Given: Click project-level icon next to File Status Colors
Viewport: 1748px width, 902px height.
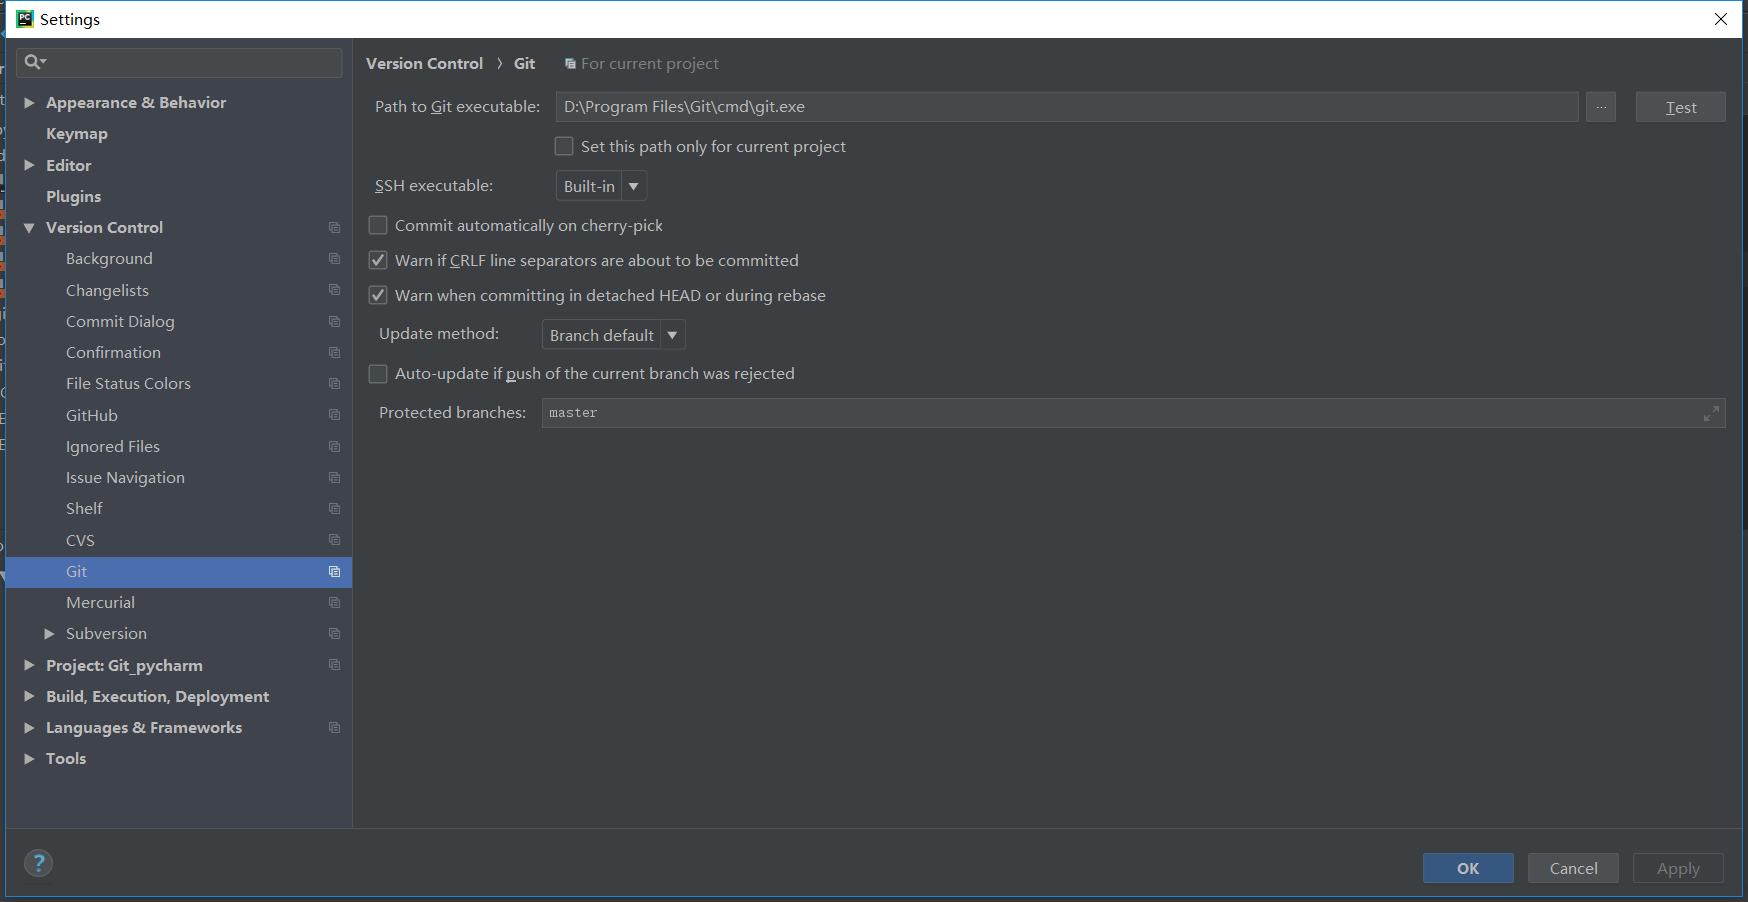Looking at the screenshot, I should 334,384.
